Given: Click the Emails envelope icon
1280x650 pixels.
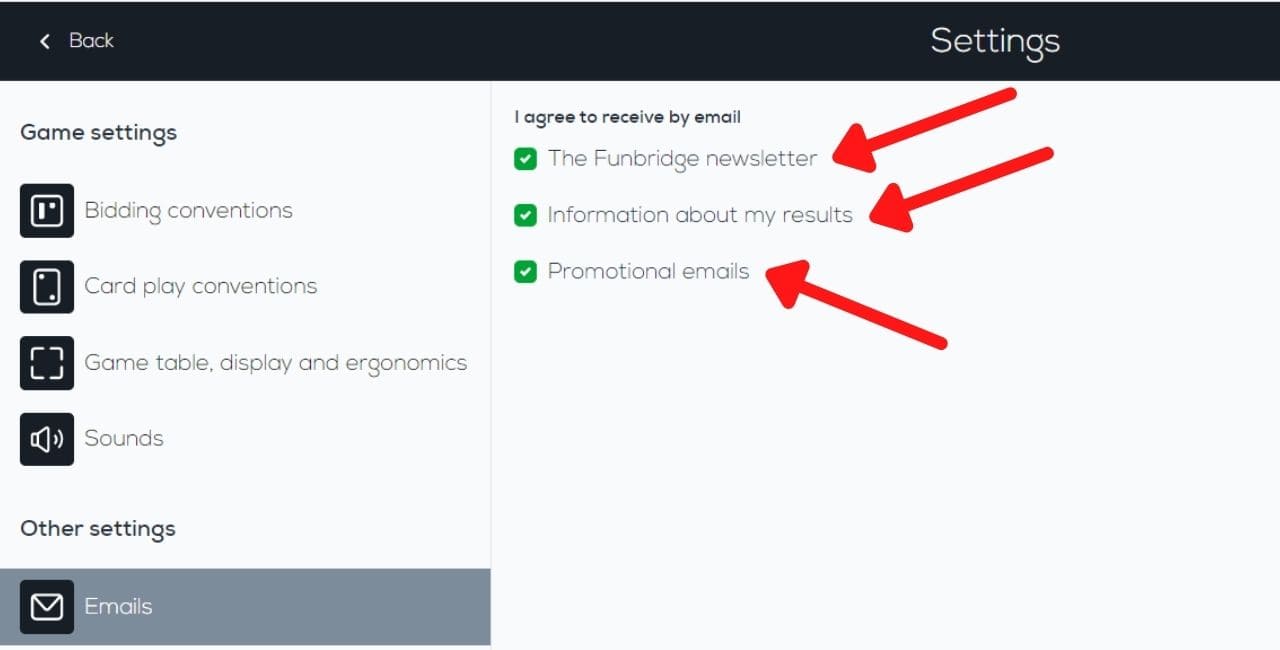Looking at the screenshot, I should [x=47, y=606].
